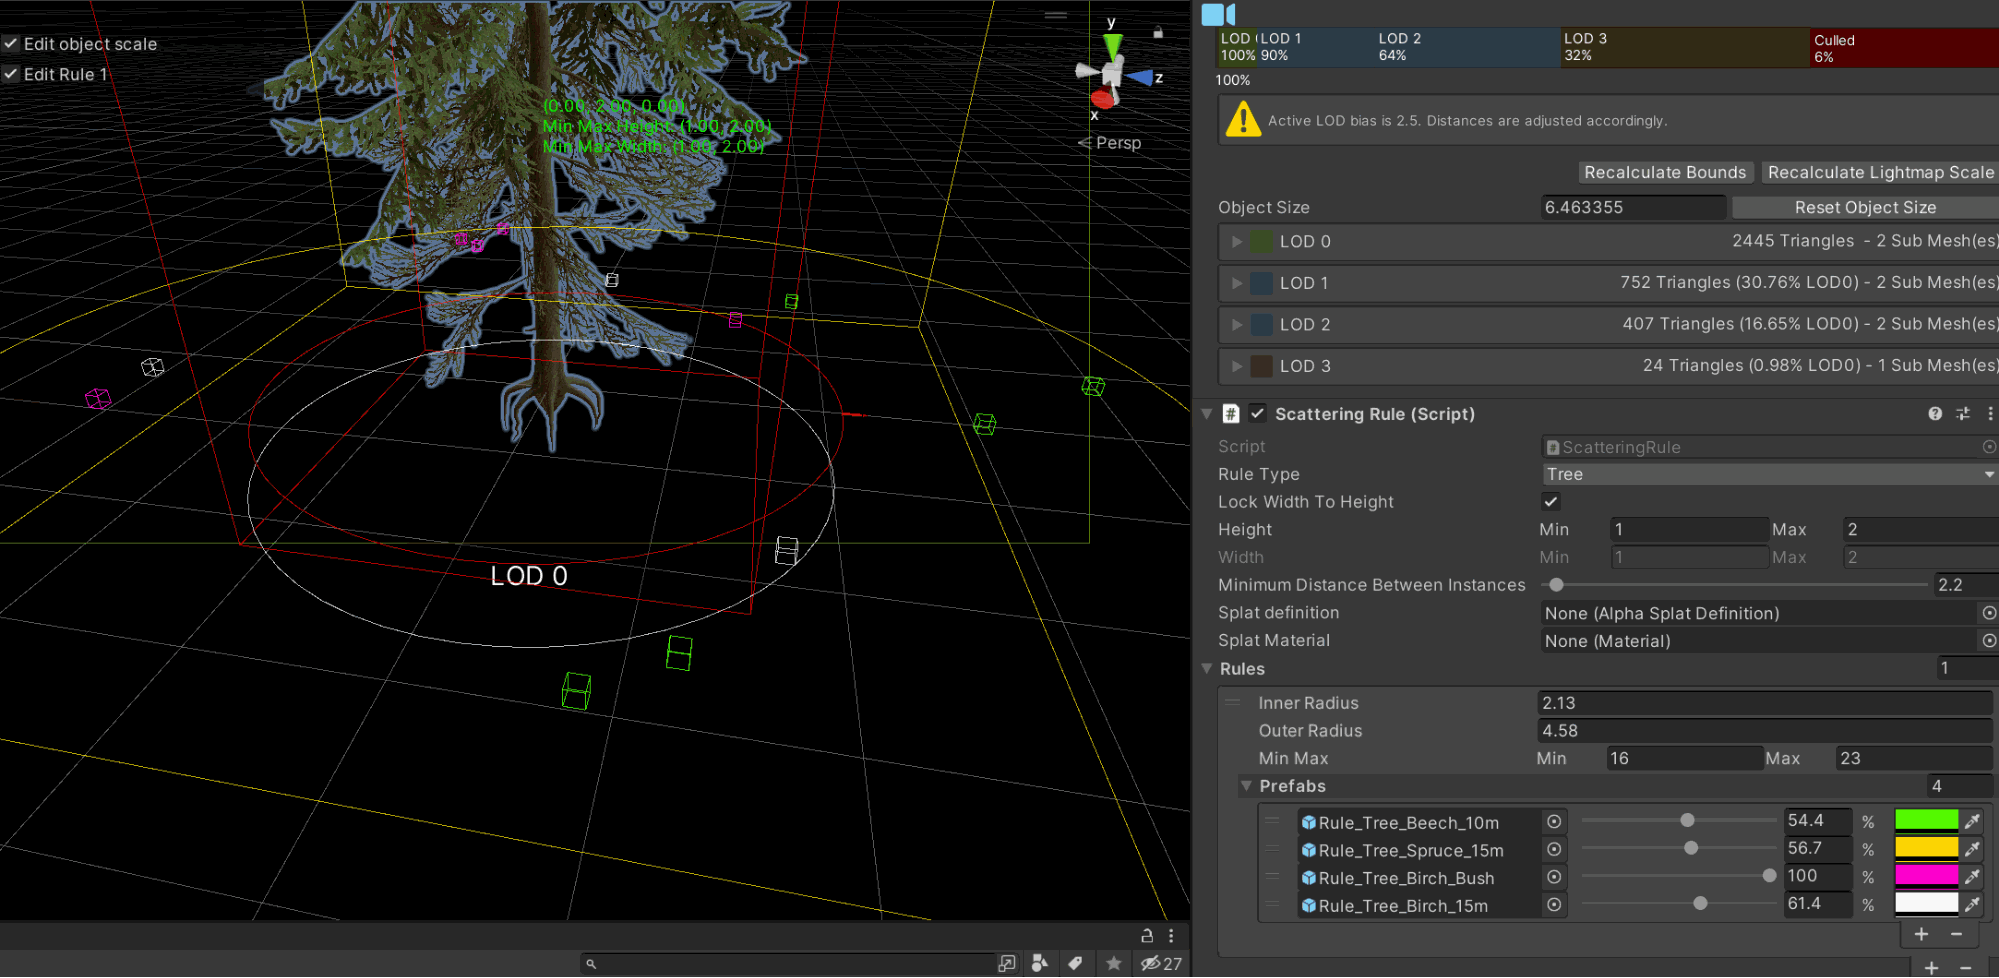This screenshot has height=978, width=1999.
Task: Select the LOD 3 segment in LOD bar
Action: 1685,47
